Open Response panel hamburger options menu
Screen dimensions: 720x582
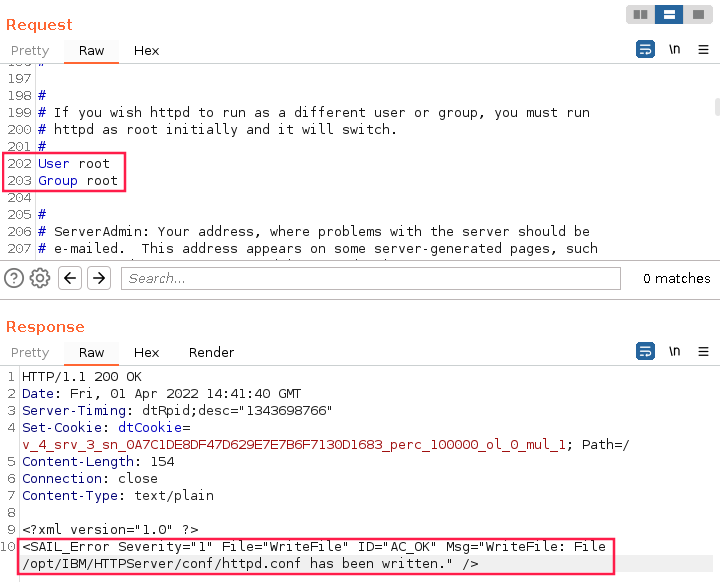pyautogui.click(x=704, y=351)
